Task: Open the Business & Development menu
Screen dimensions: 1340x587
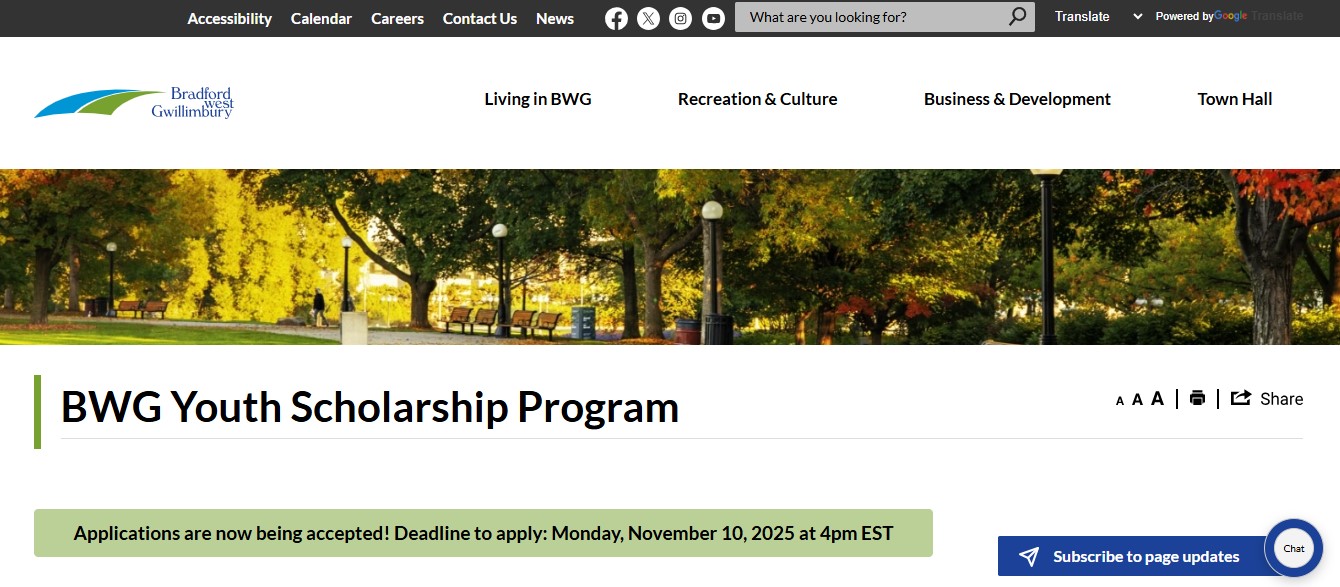Action: [x=1017, y=99]
